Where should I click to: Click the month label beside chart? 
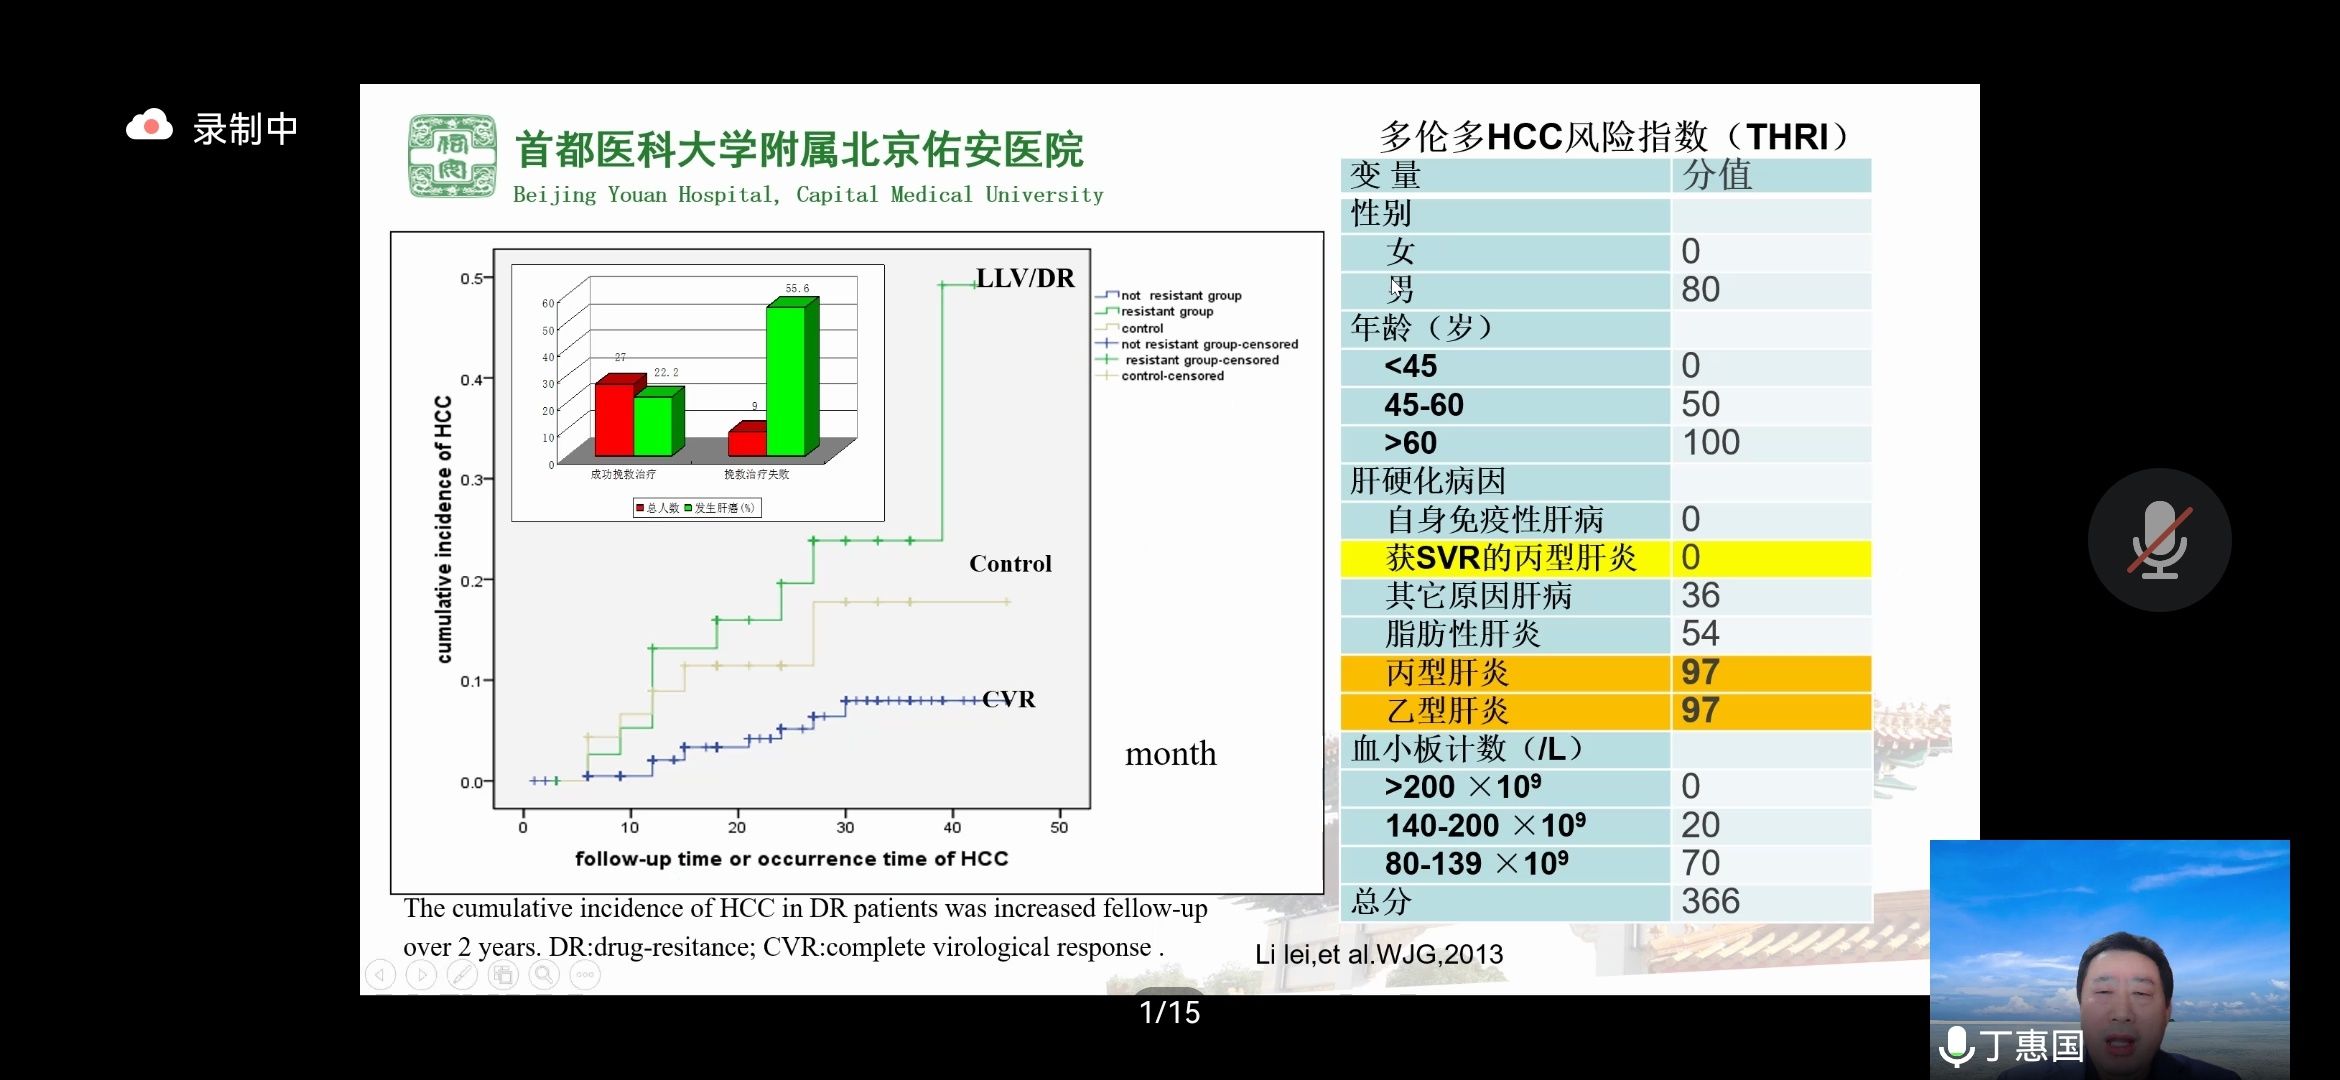(x=1170, y=753)
